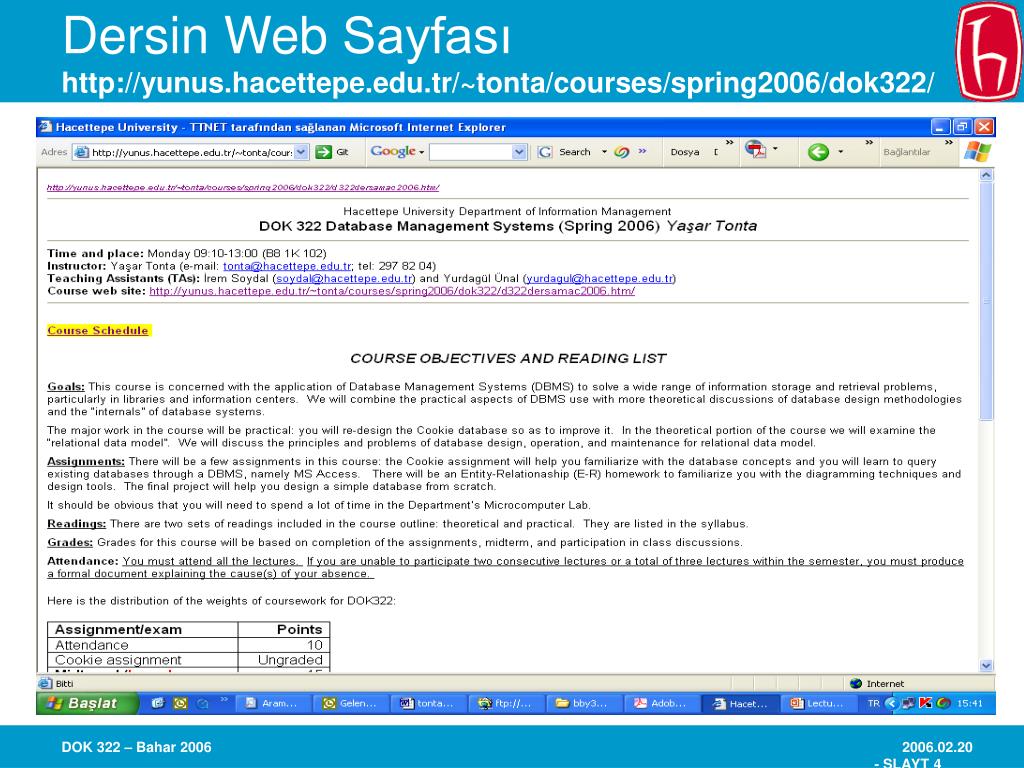Viewport: 1024px width, 768px height.
Task: Click the Windows flag throbber icon
Action: pyautogui.click(x=978, y=152)
